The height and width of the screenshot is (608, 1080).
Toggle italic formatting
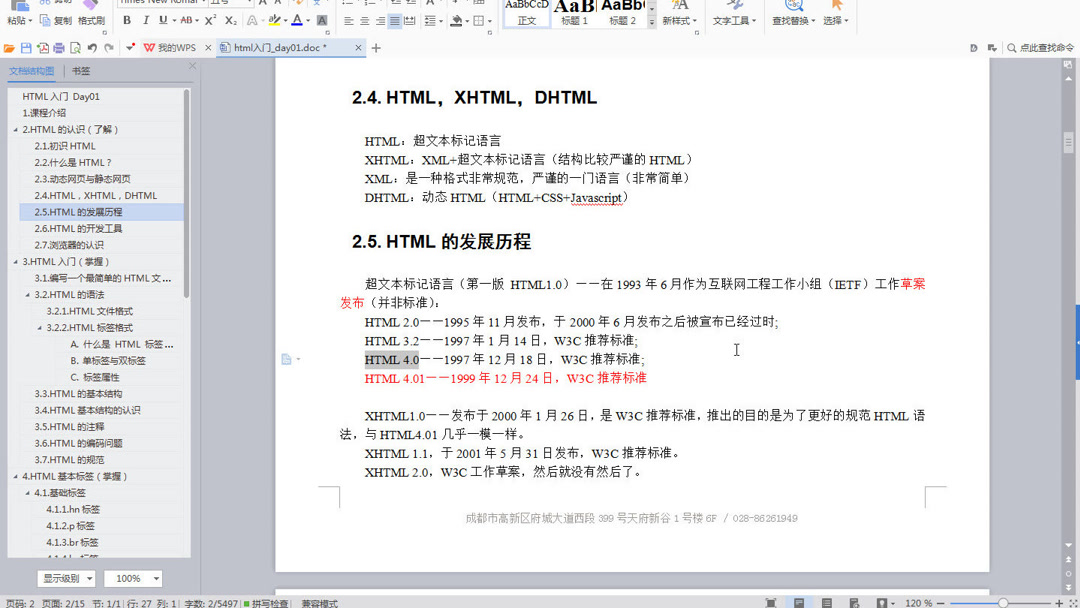point(146,18)
